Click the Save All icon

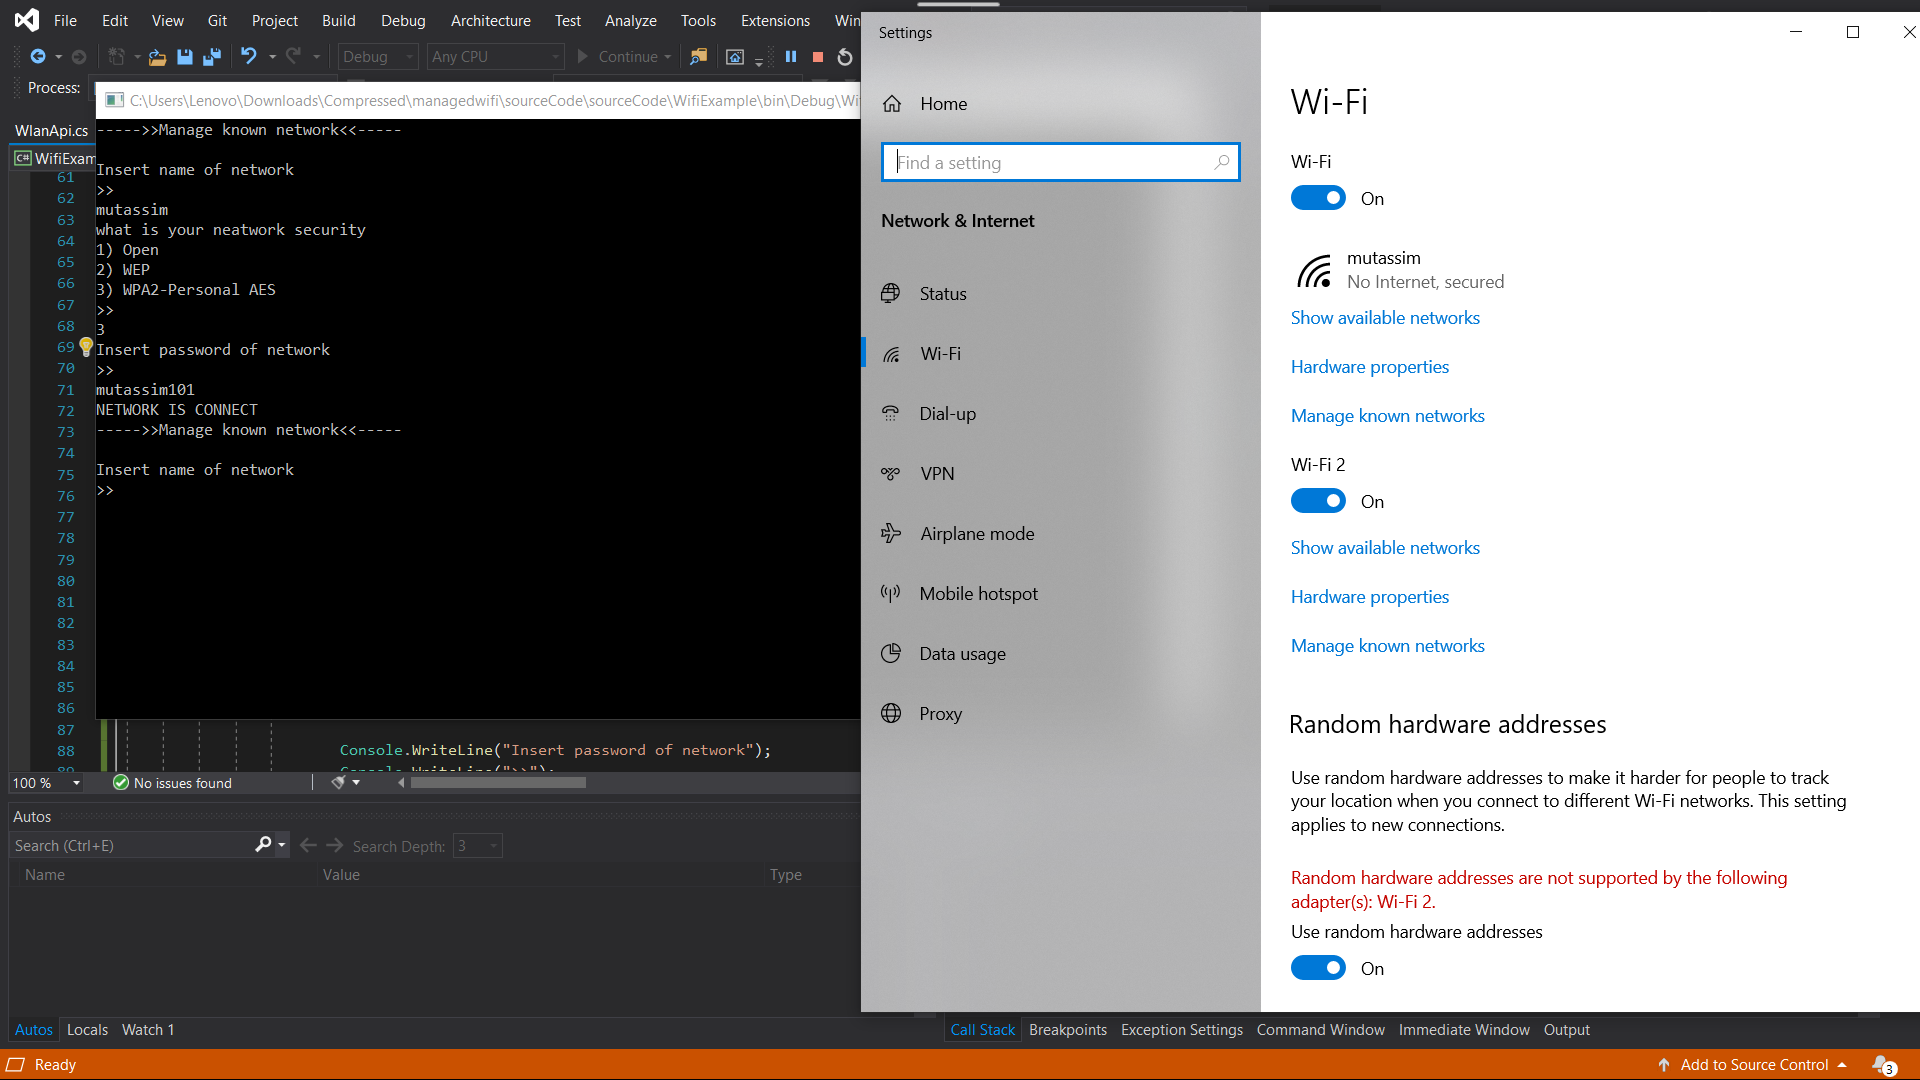click(212, 57)
